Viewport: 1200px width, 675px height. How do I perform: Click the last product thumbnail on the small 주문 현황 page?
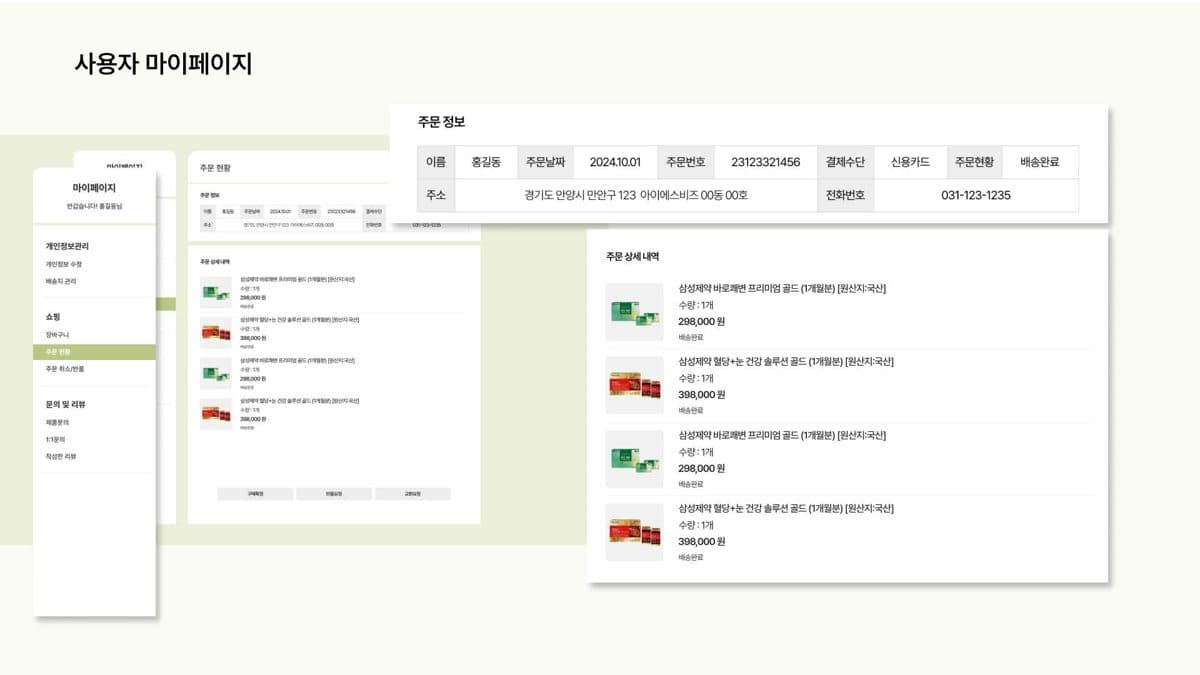coord(216,414)
